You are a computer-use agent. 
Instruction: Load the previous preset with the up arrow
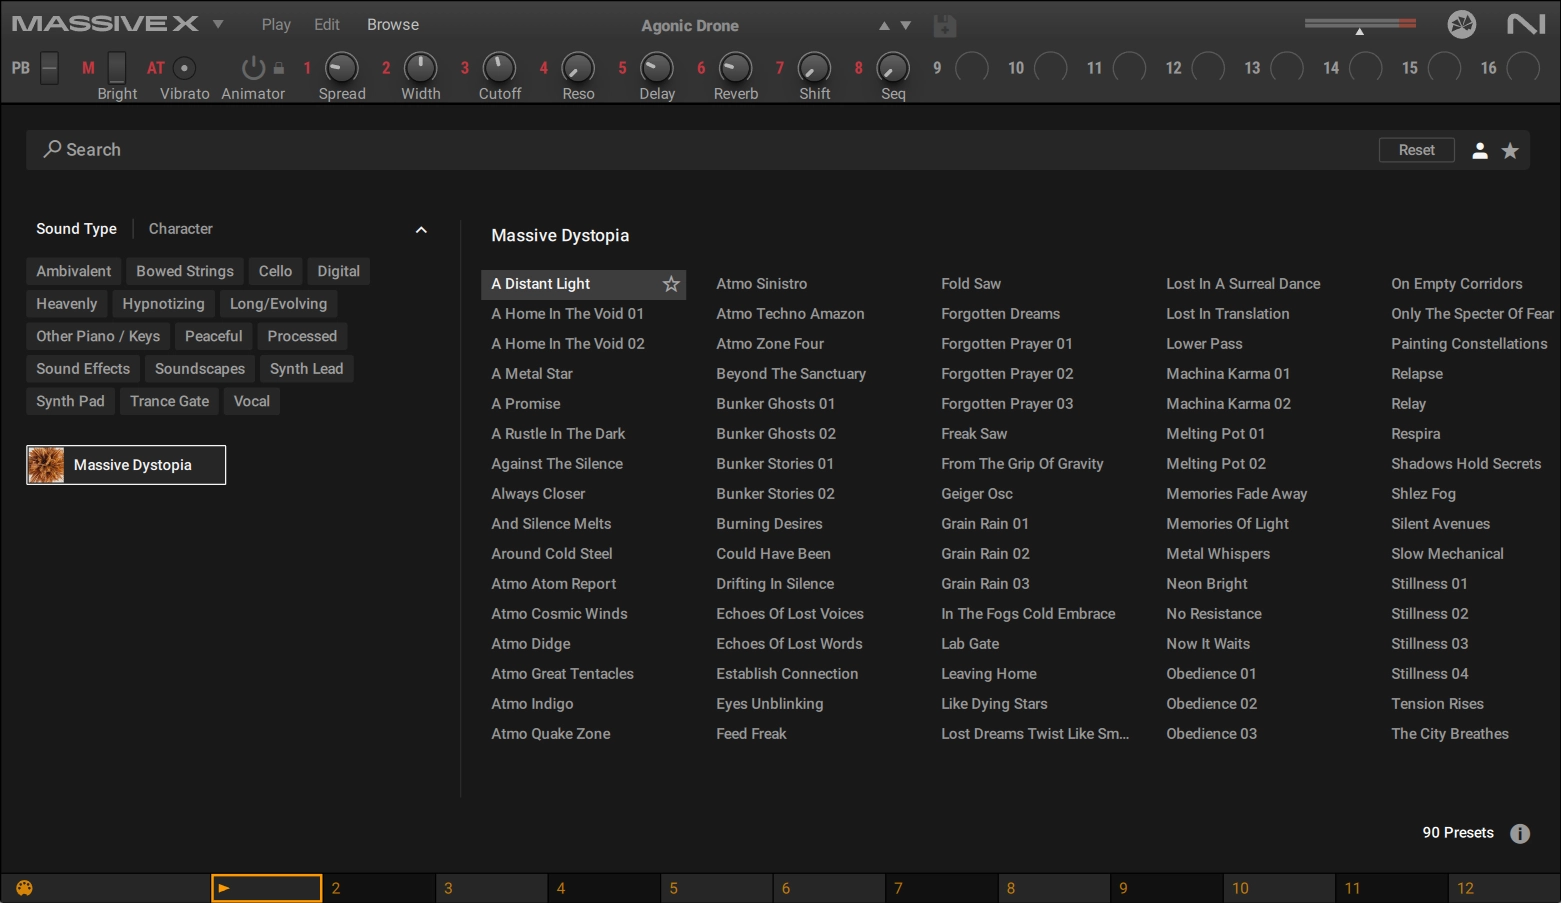pos(884,25)
